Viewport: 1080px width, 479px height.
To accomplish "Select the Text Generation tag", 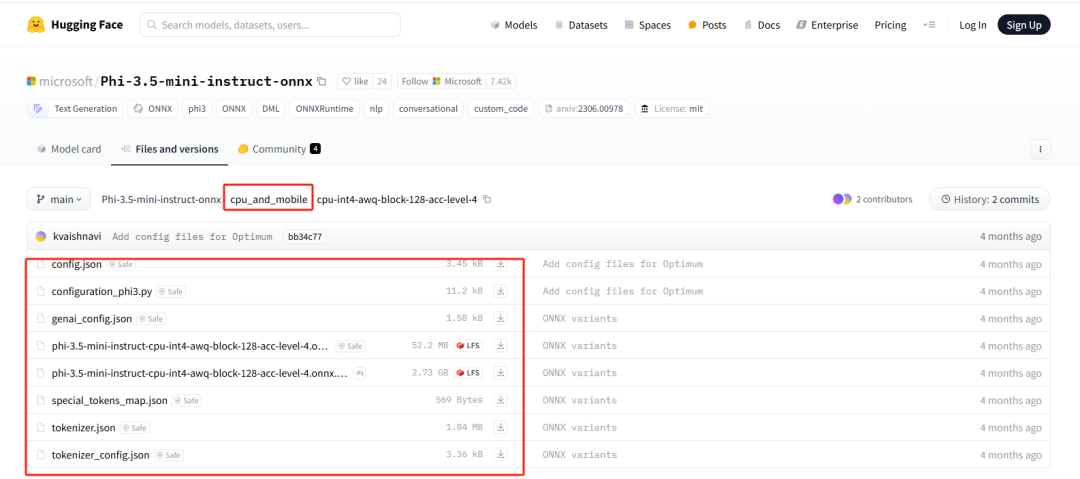I will tap(75, 109).
